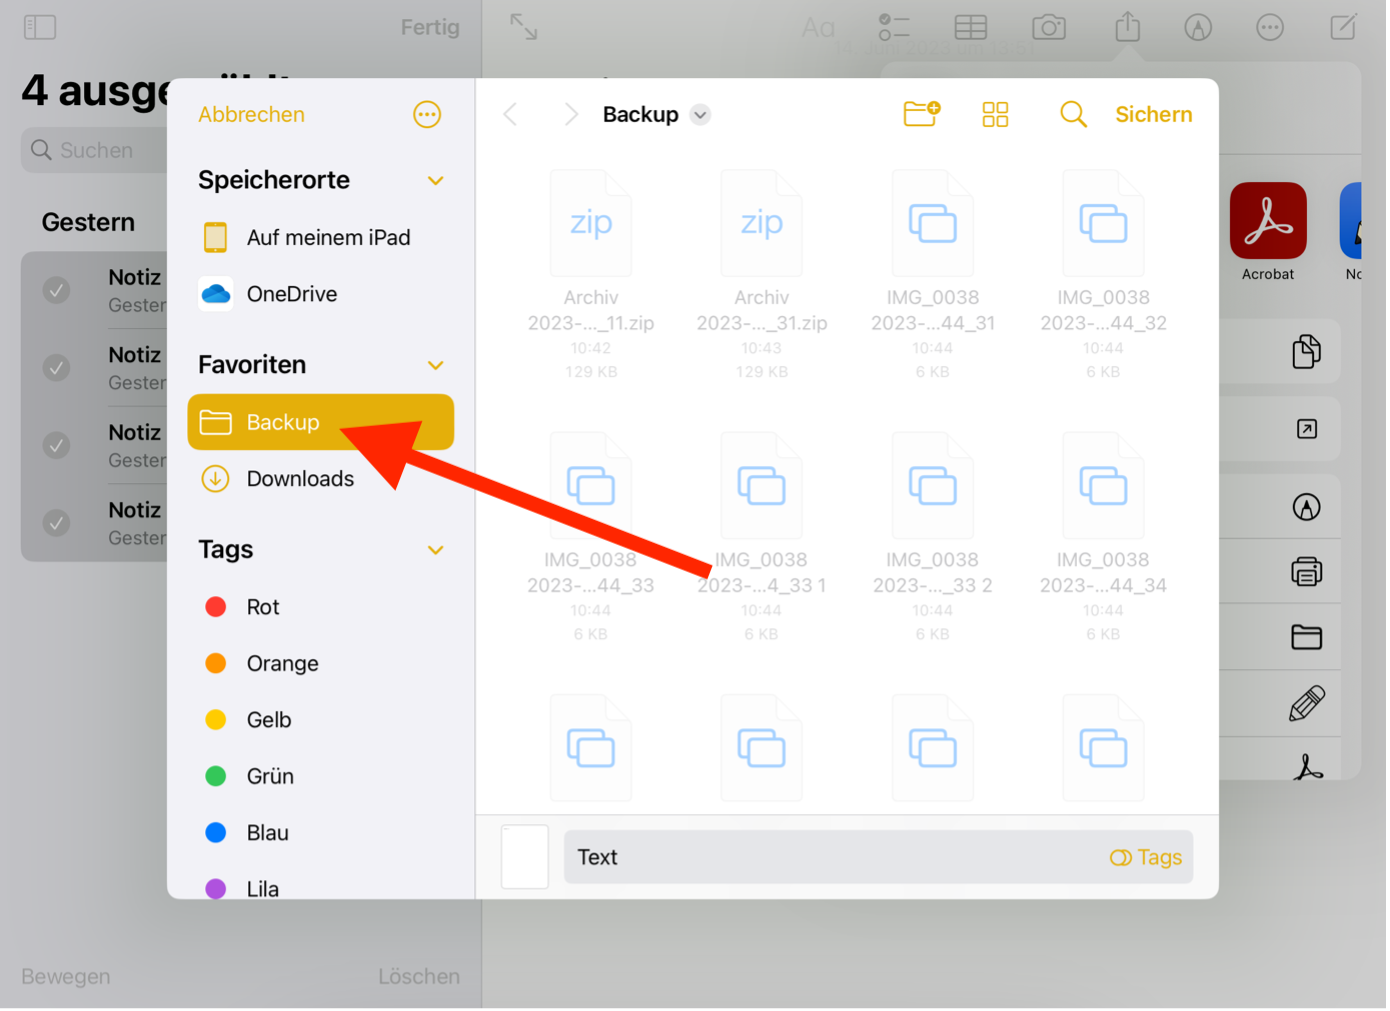The width and height of the screenshot is (1390, 1011).
Task: Cancel with the Abbrechen button
Action: tap(251, 114)
